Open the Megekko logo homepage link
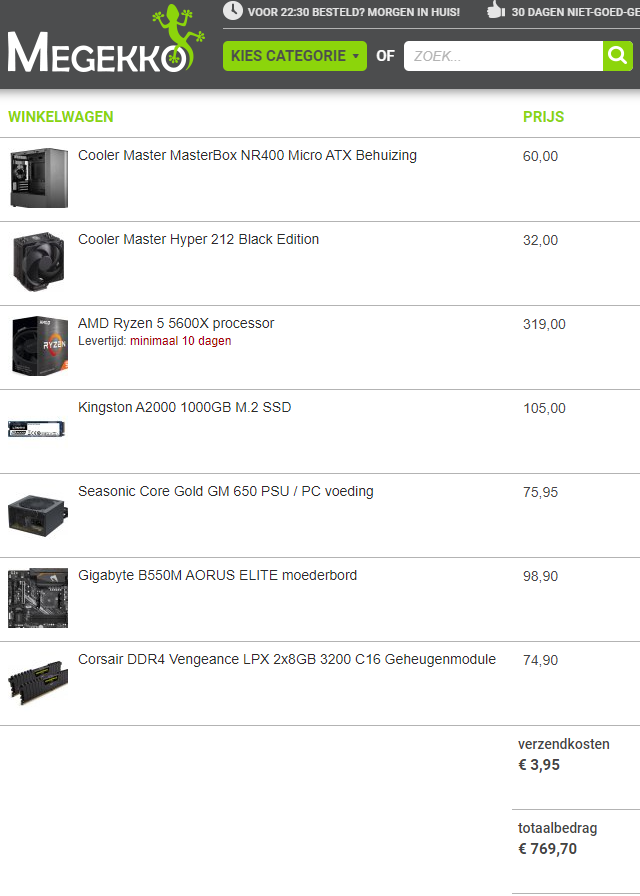Screen dimensions: 640x896 tap(106, 39)
